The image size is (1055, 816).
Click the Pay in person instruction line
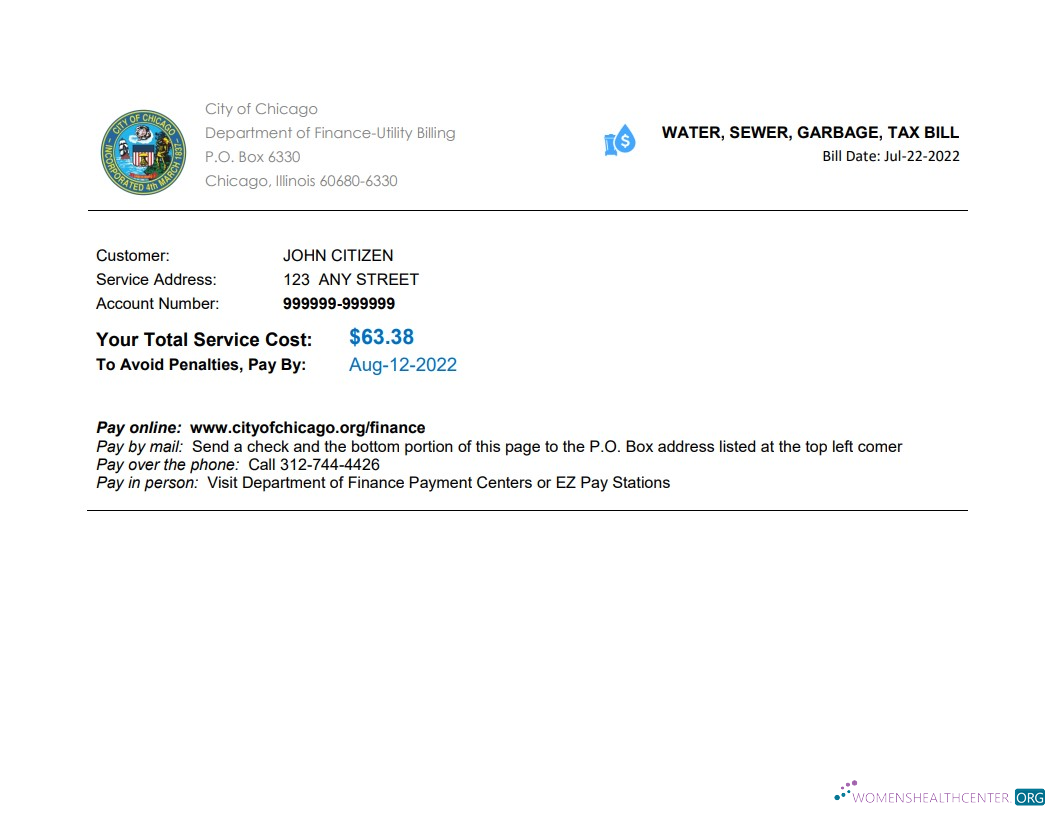pyautogui.click(x=383, y=482)
